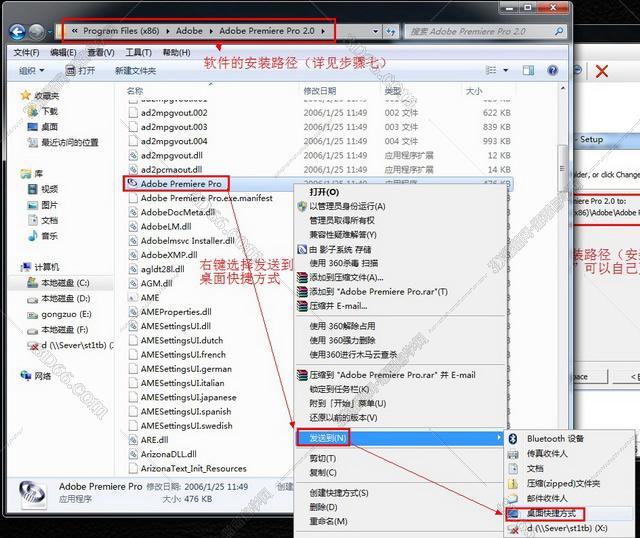Click the Explorer forward navigation arrow
The height and width of the screenshot is (538, 640).
[x=37, y=31]
